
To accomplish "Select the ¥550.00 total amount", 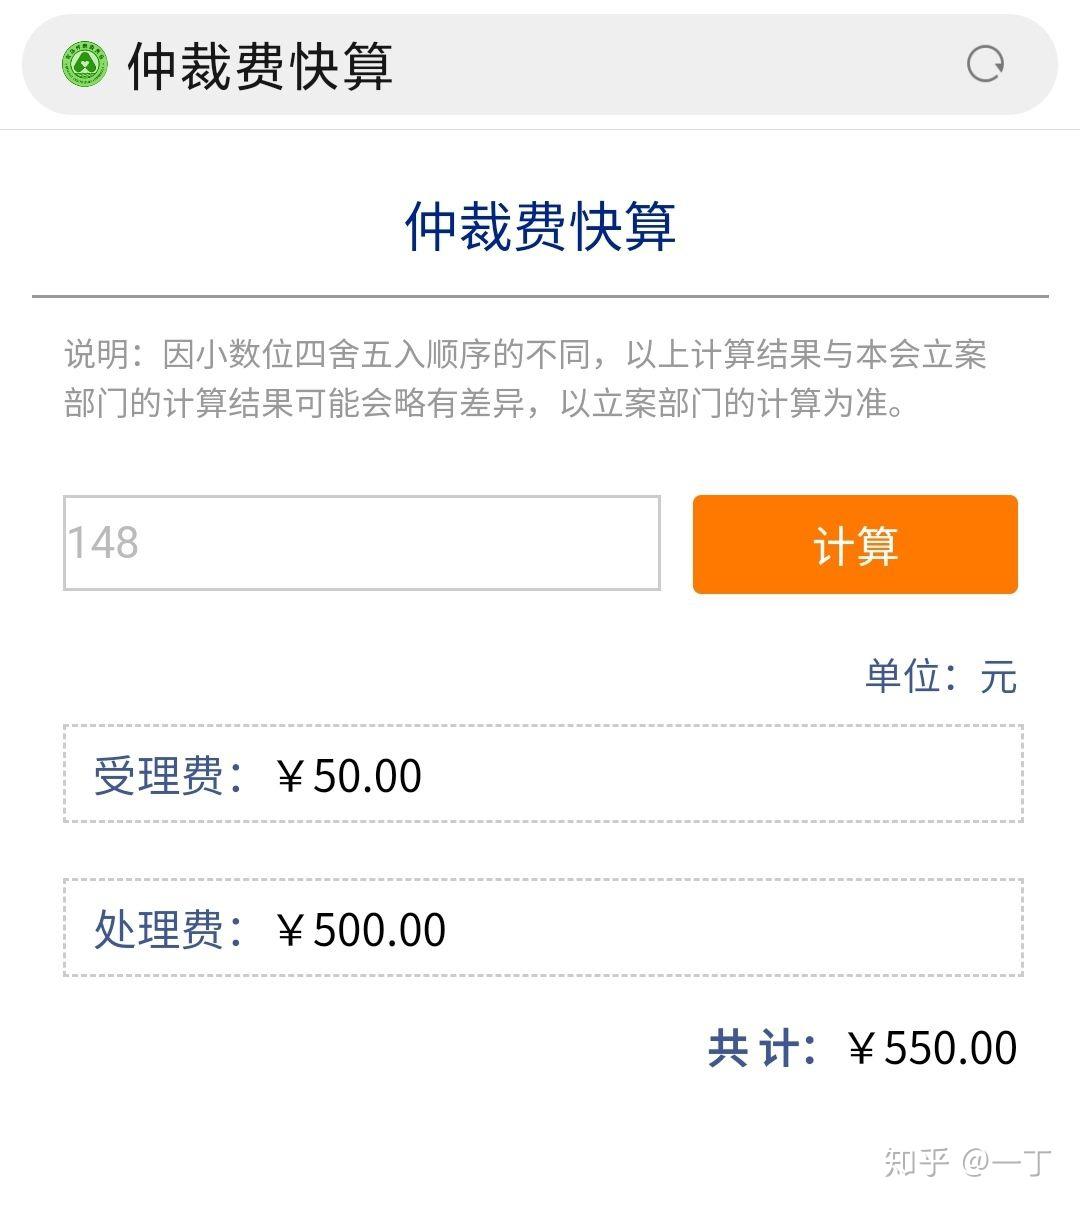I will 932,1048.
